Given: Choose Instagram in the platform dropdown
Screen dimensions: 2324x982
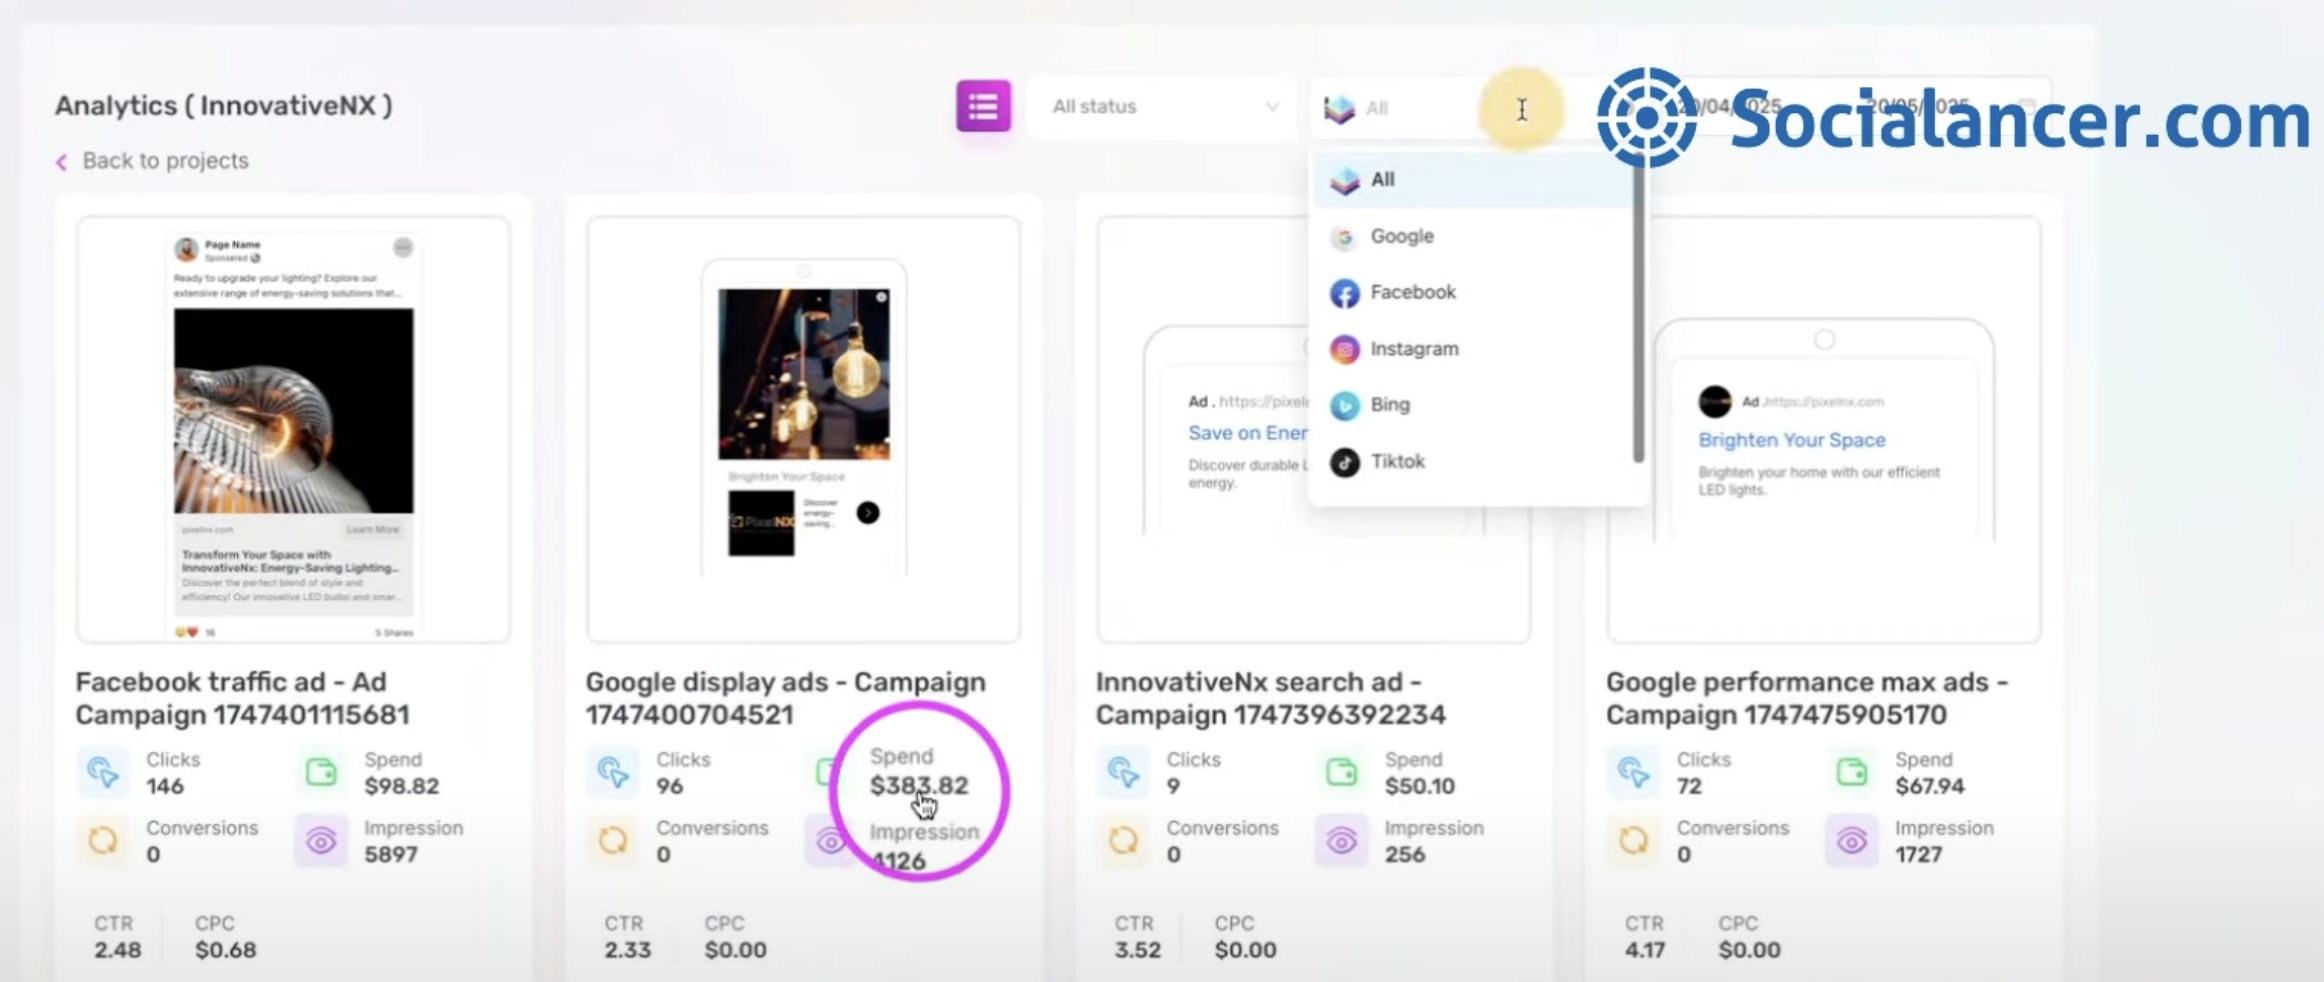Looking at the screenshot, I should tap(1472, 349).
